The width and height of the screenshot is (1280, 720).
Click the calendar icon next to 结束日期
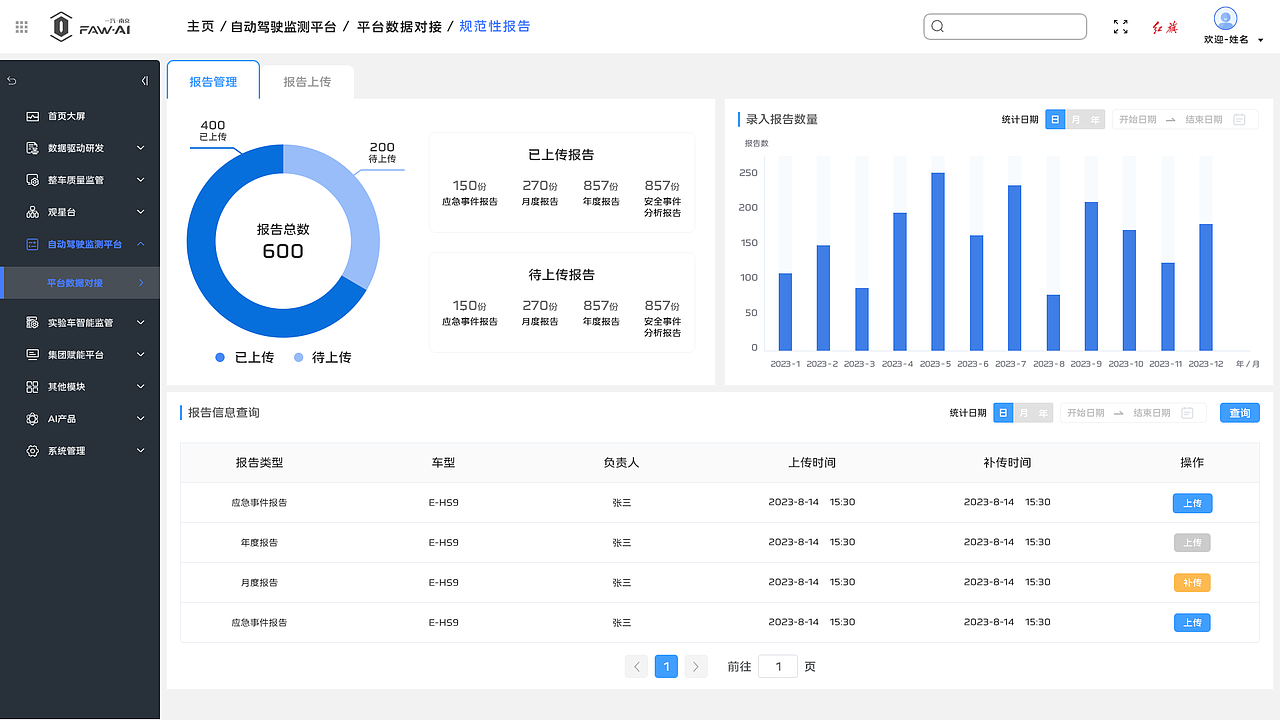coord(1240,118)
